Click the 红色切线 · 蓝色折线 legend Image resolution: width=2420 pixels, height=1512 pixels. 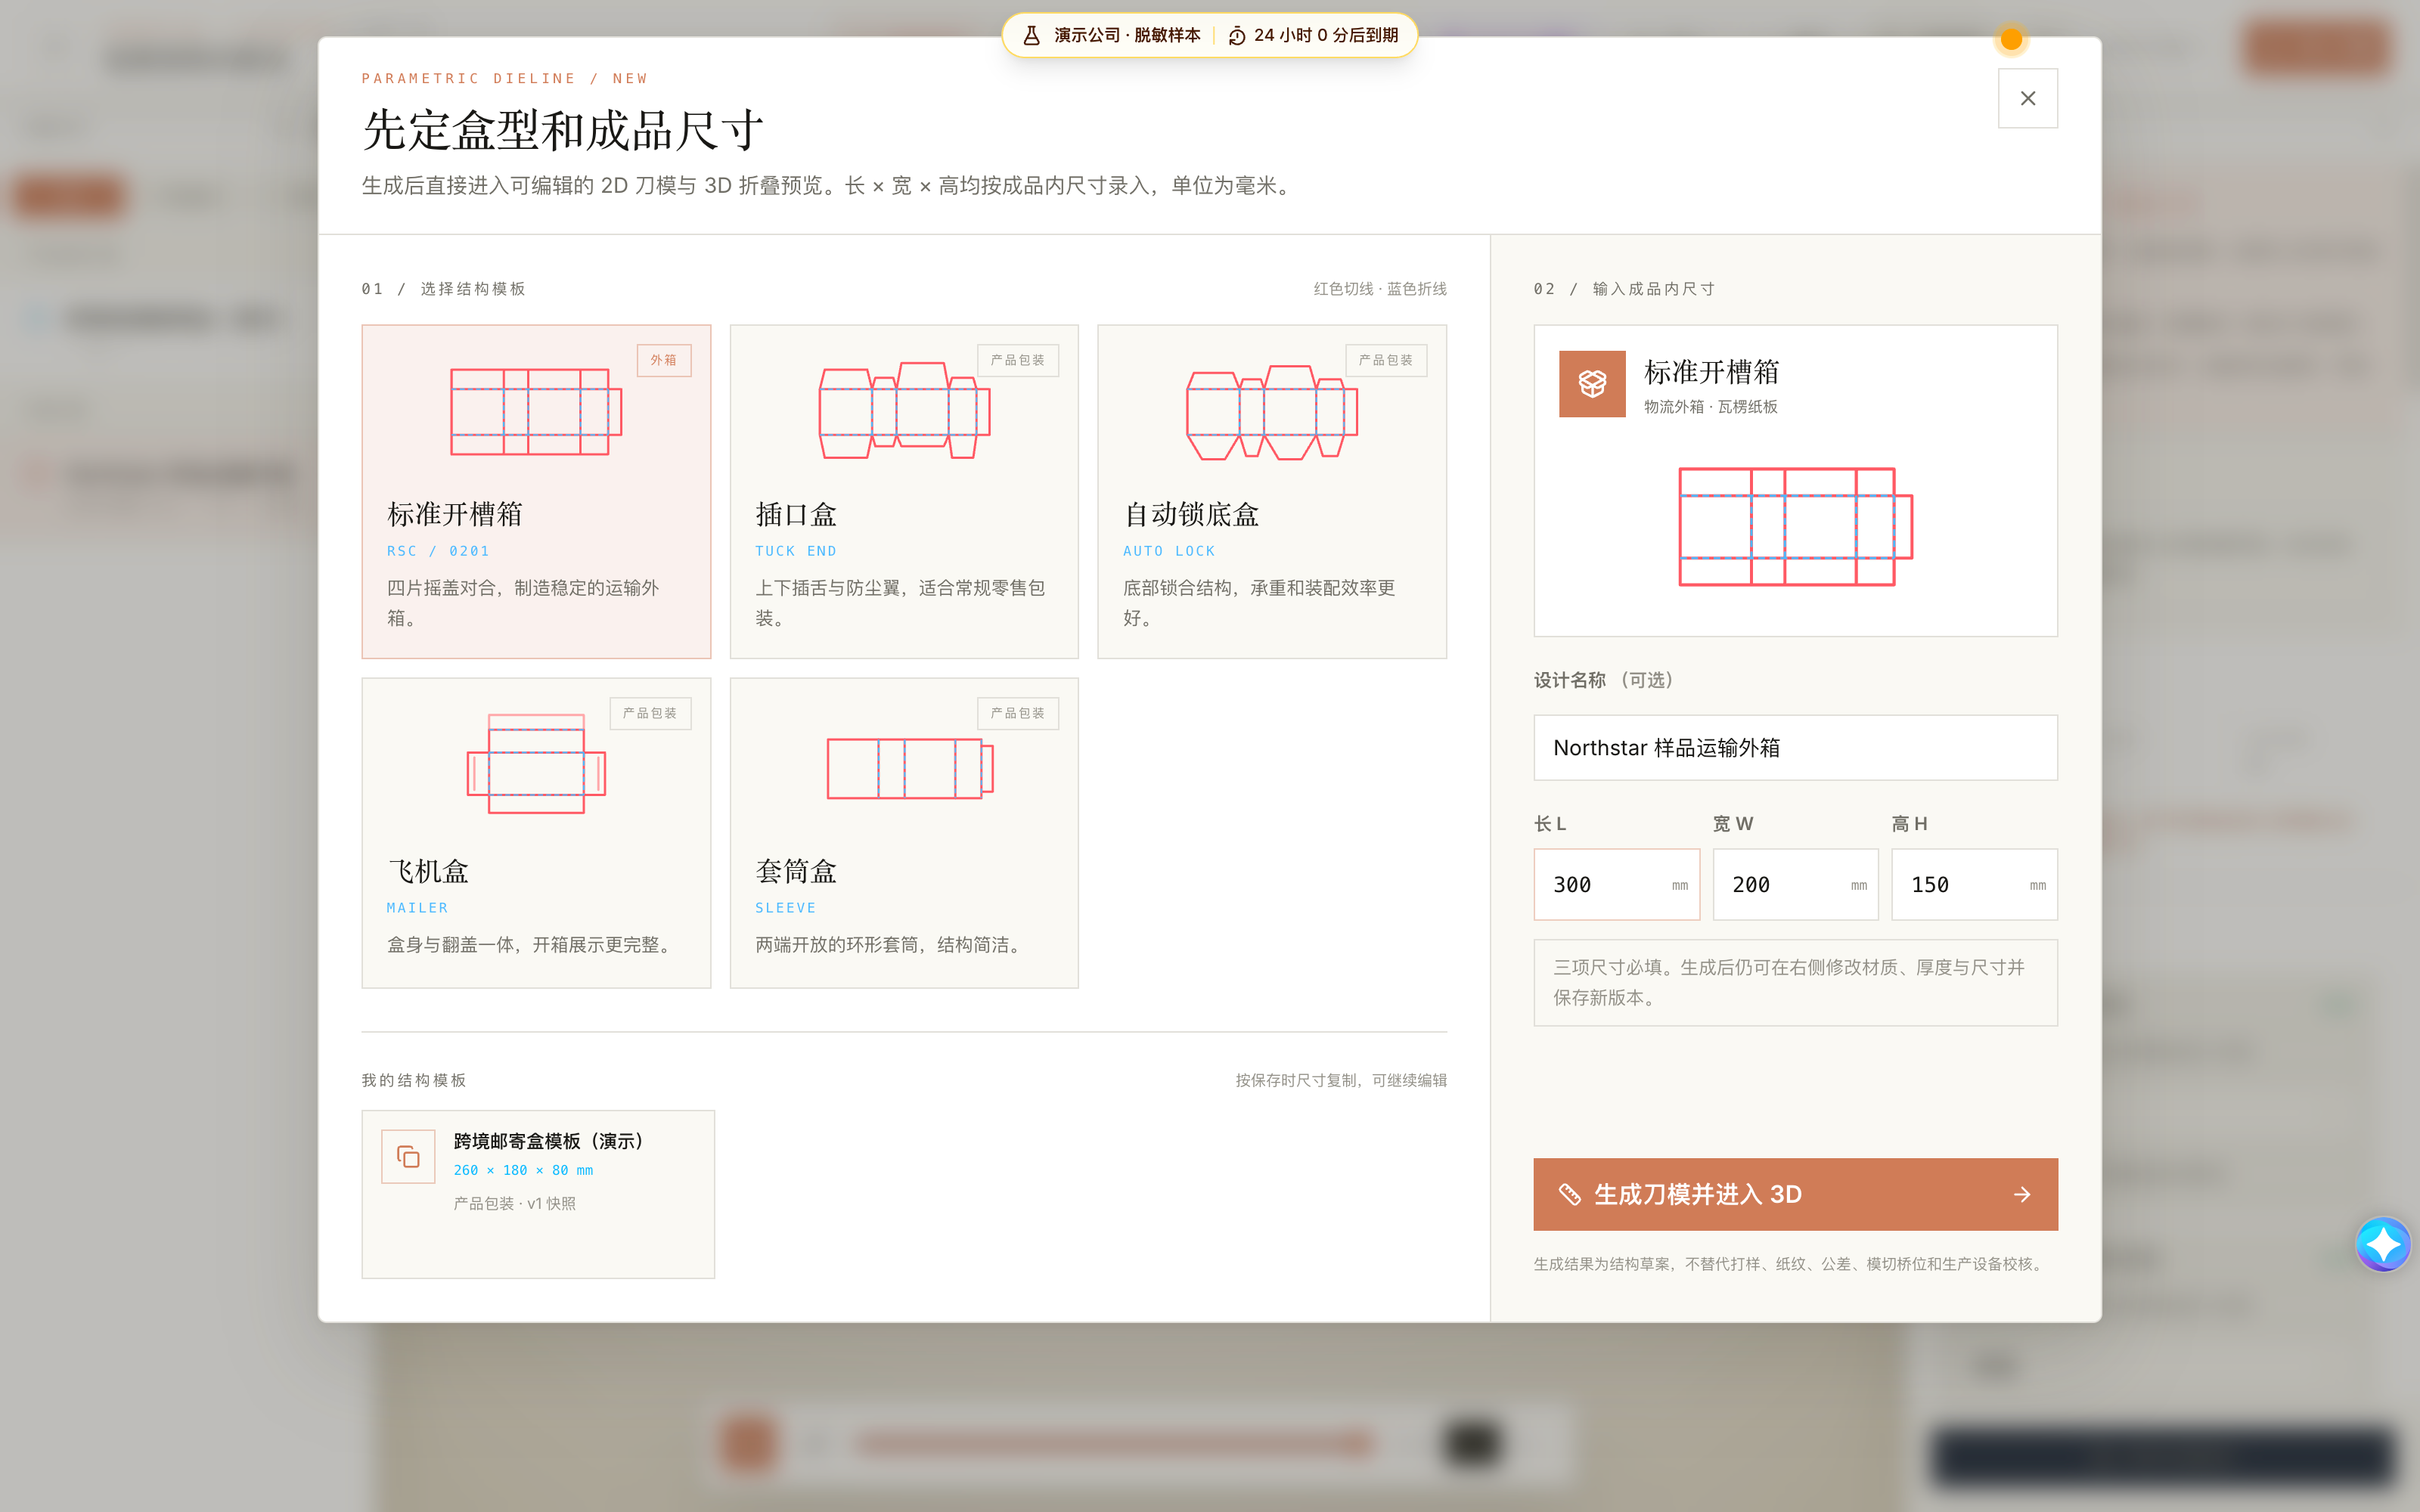point(1380,289)
